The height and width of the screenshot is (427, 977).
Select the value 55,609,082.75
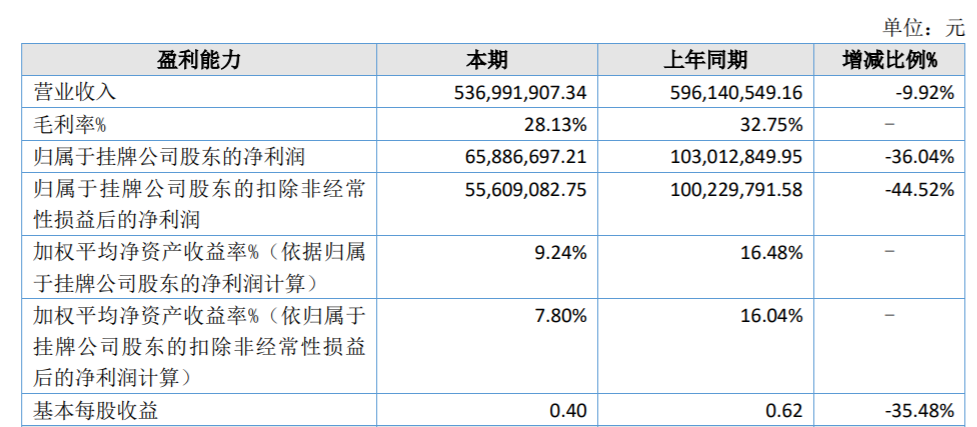click(526, 189)
